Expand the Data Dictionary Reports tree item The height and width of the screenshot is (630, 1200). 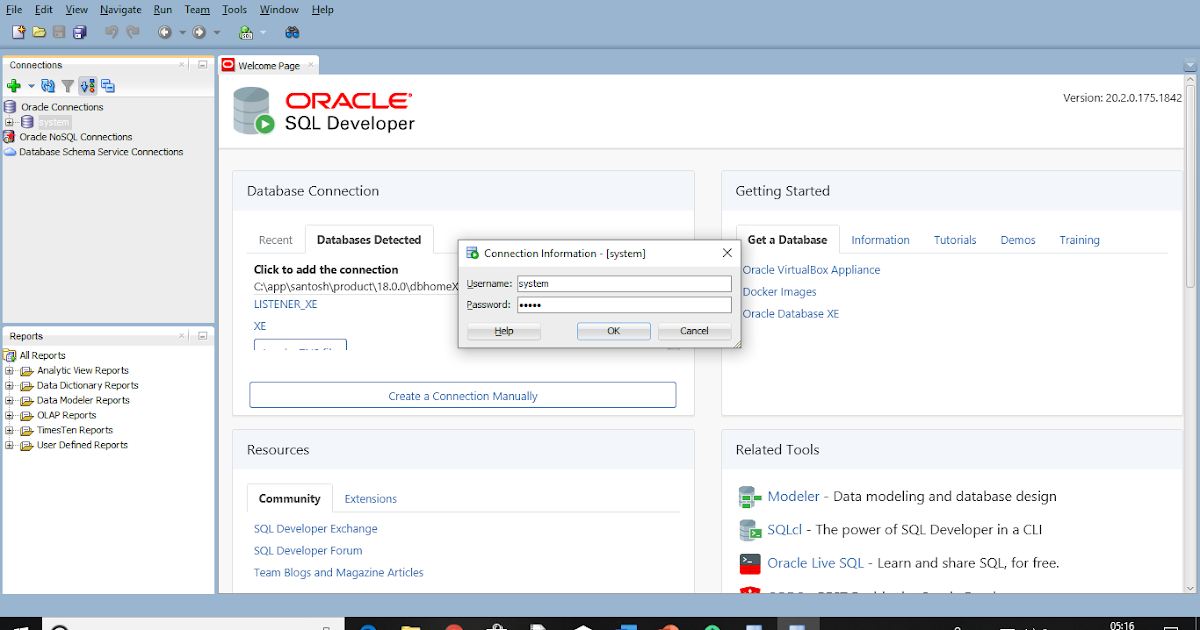pos(10,385)
